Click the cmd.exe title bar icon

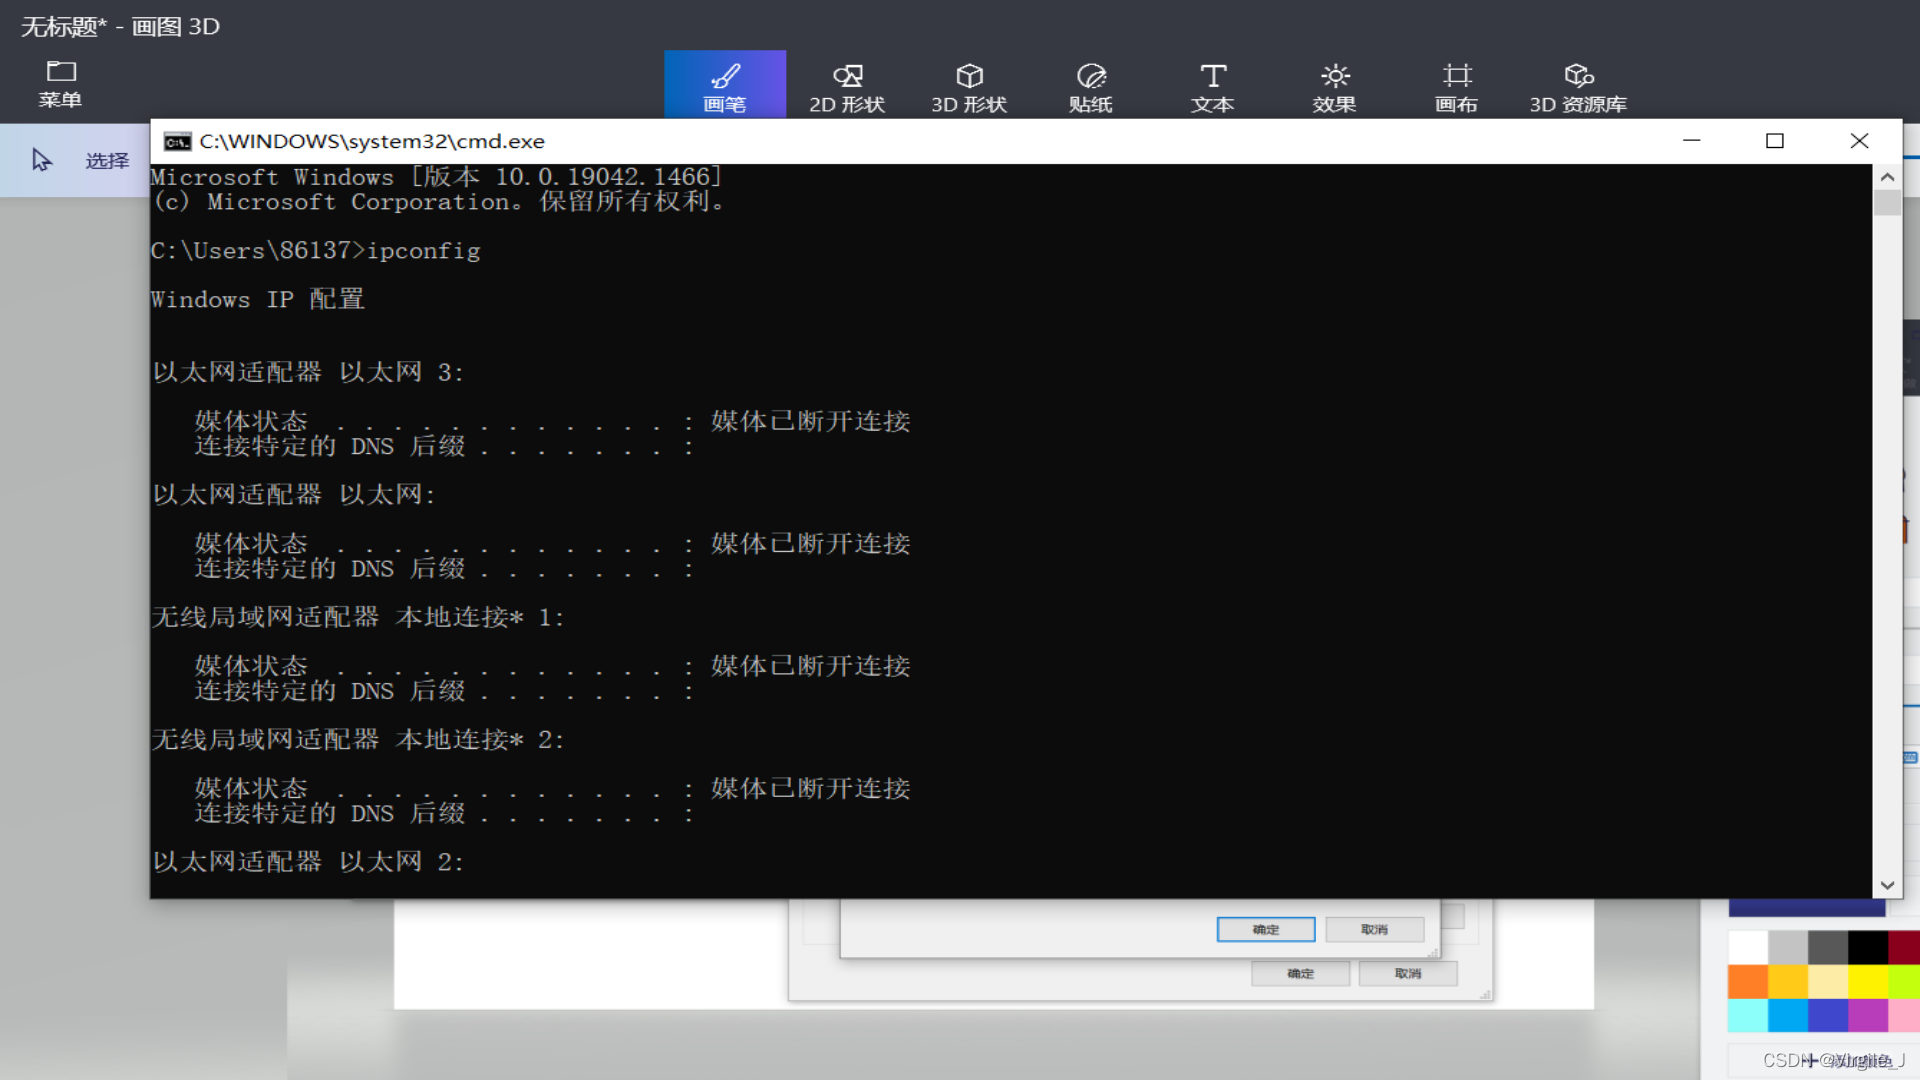[177, 142]
